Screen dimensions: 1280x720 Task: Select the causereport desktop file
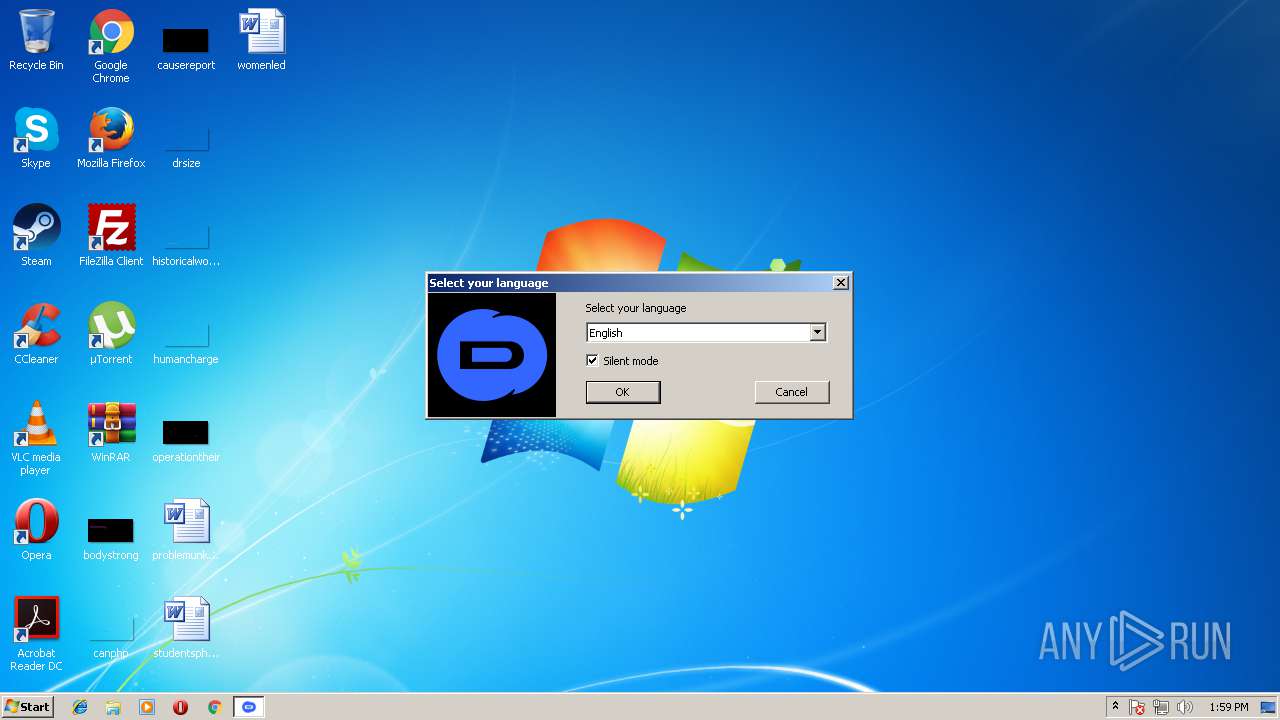tap(186, 46)
